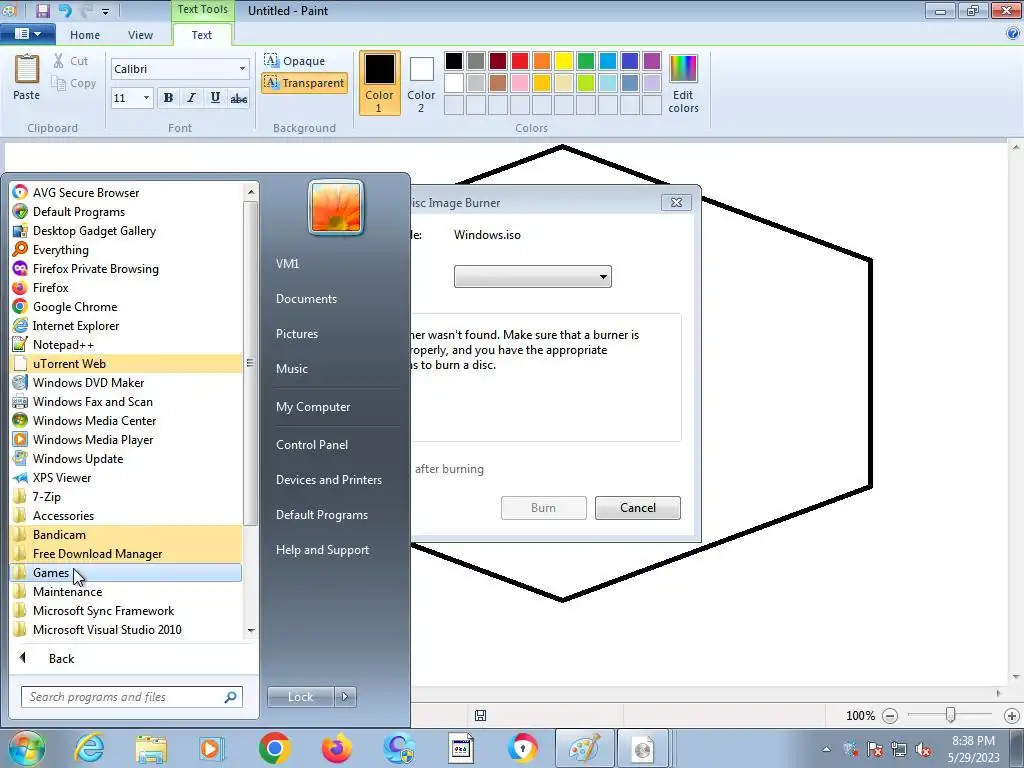Click the Copy icon in Clipboard group
1024x768 pixels.
coord(59,83)
